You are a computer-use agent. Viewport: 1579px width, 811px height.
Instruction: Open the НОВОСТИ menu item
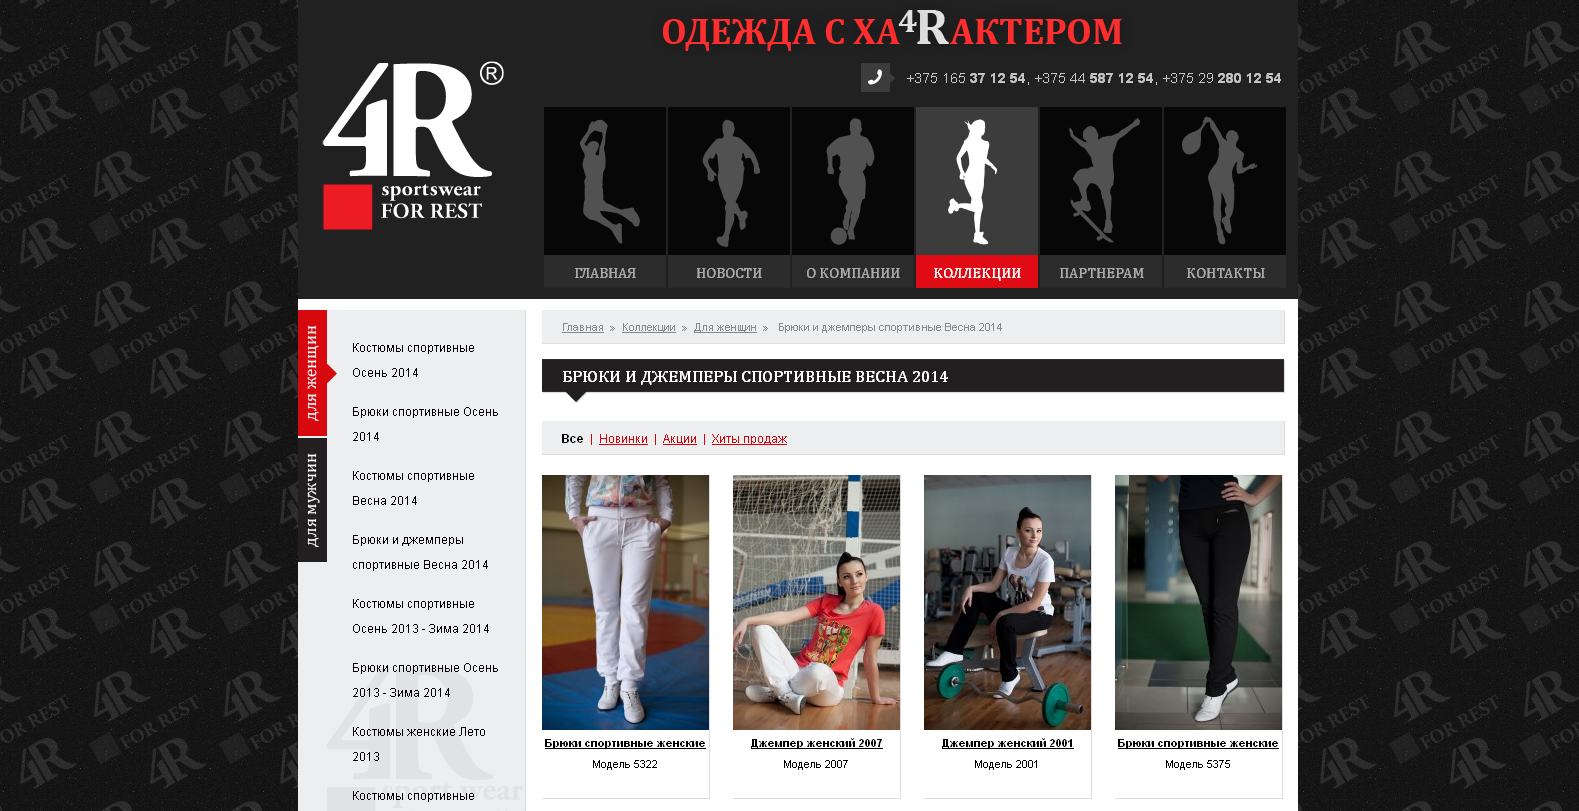tap(729, 273)
